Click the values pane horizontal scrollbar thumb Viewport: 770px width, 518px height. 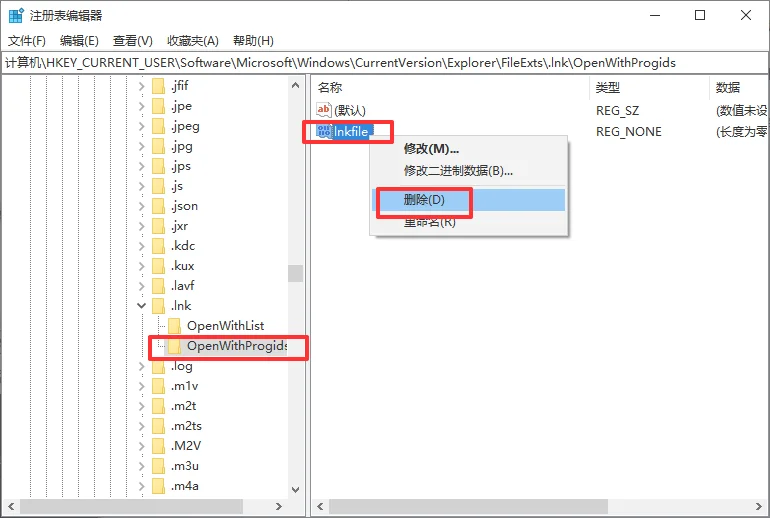(x=468, y=506)
